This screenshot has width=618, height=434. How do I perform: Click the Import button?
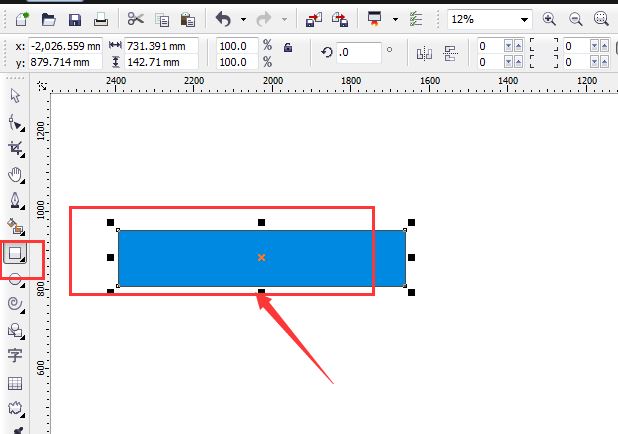315,19
